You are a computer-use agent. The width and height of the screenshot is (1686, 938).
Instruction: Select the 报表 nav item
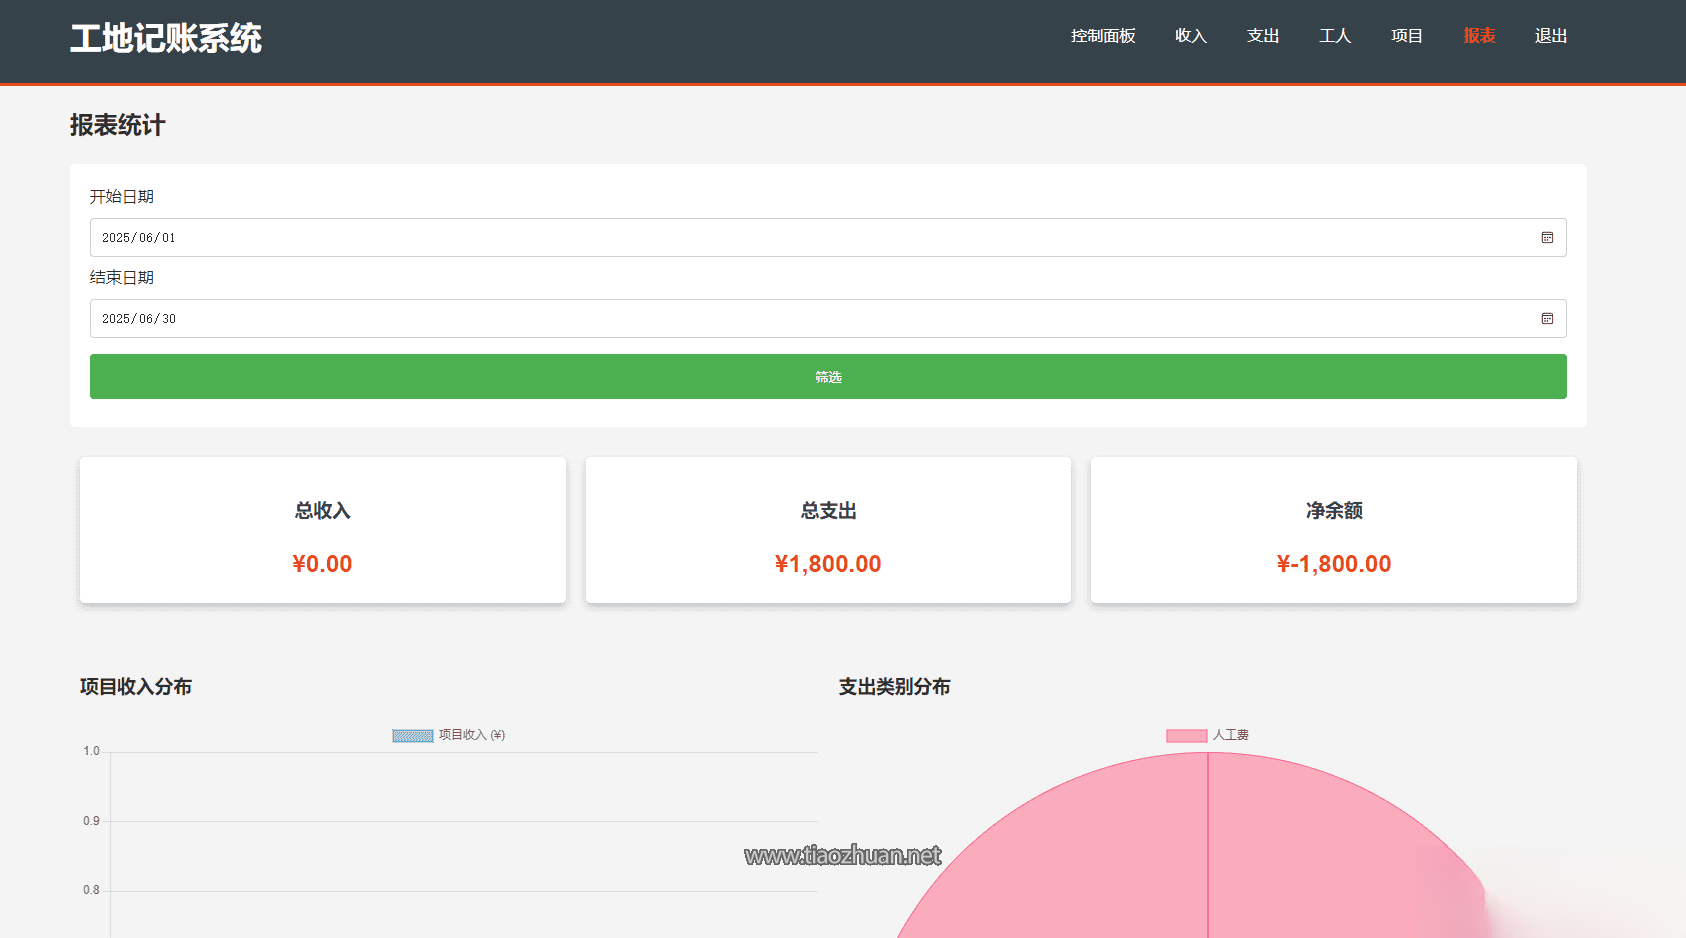tap(1479, 36)
